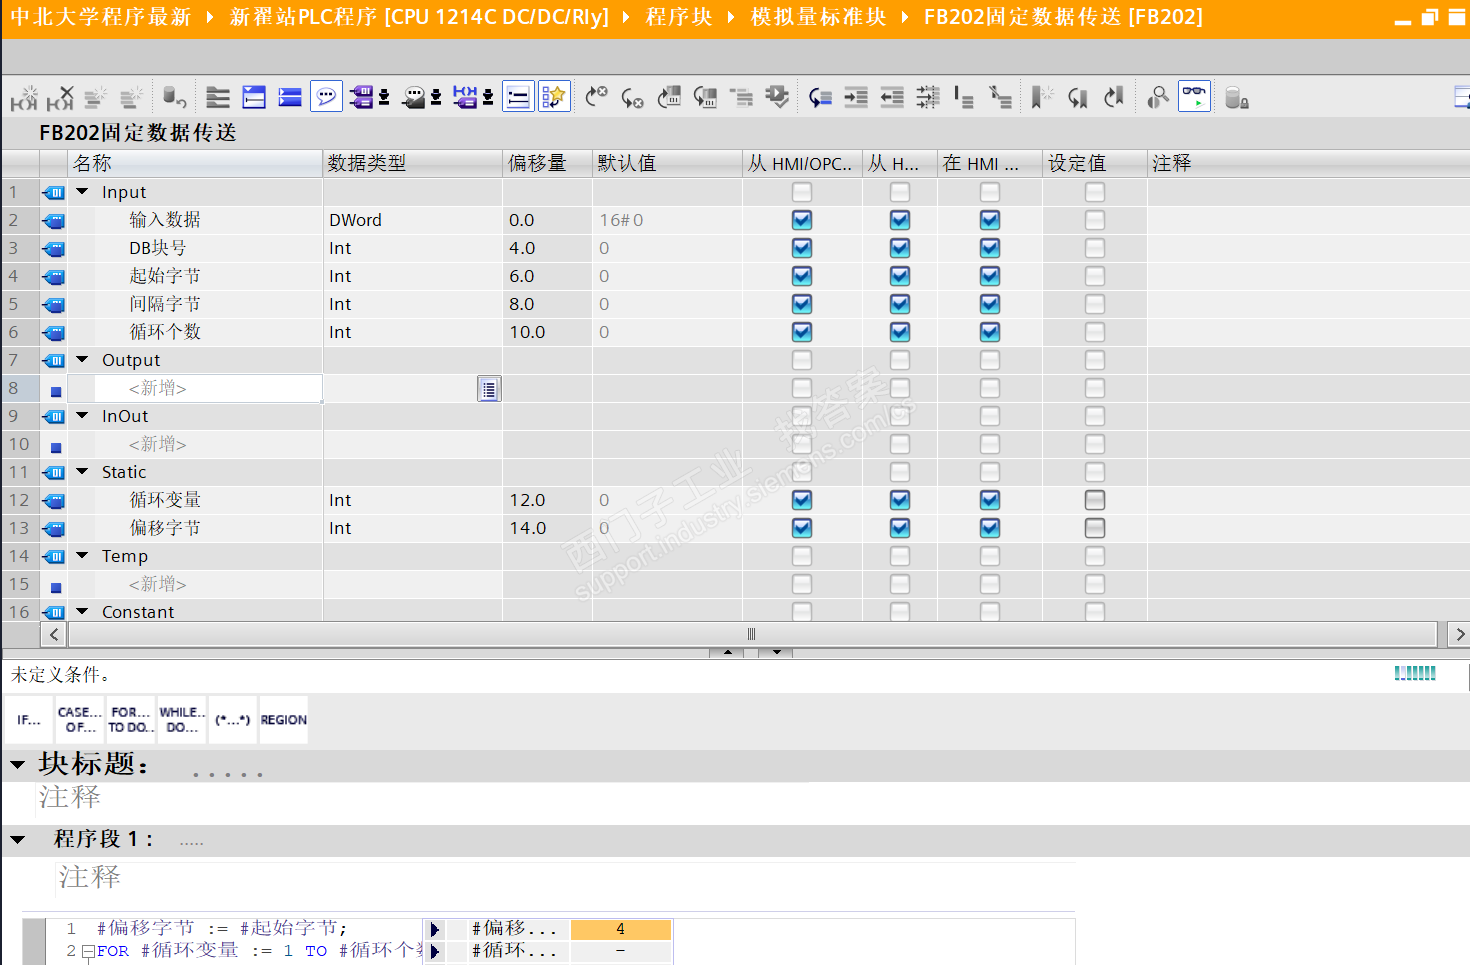Collapse the FOR loop code fold

pyautogui.click(x=88, y=951)
